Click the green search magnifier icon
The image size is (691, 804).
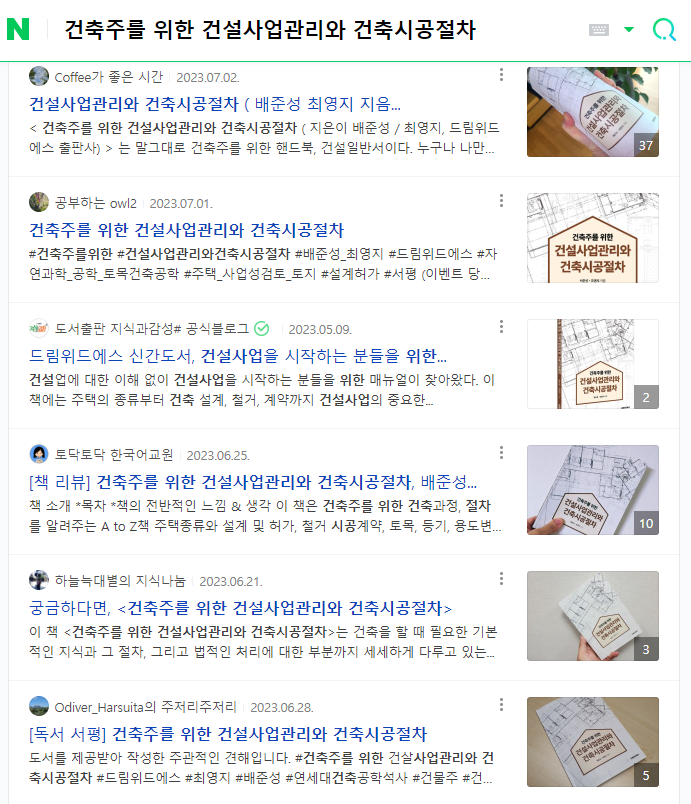(x=664, y=29)
